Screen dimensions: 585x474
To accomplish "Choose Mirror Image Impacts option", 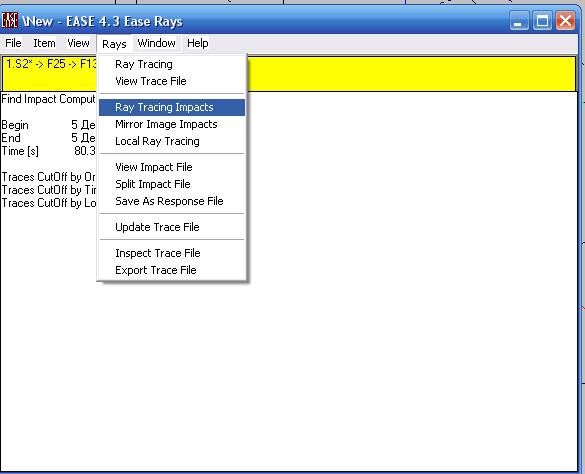I will coord(172,124).
